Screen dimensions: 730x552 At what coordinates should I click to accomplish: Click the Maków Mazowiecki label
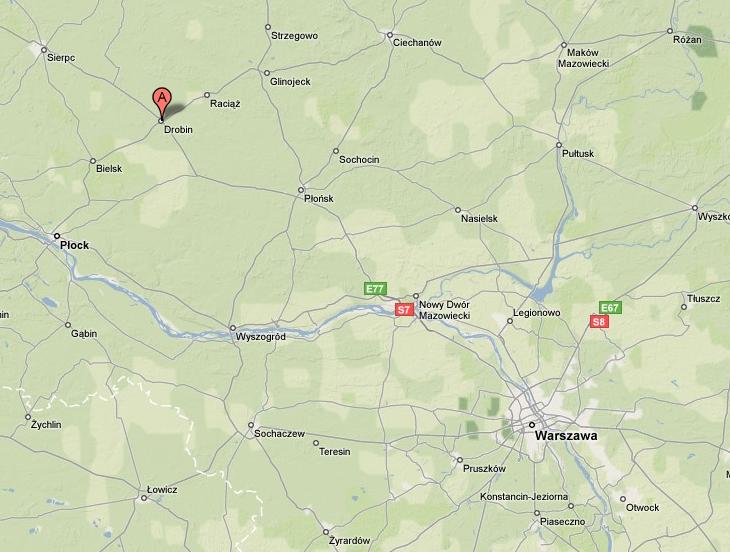pyautogui.click(x=584, y=58)
